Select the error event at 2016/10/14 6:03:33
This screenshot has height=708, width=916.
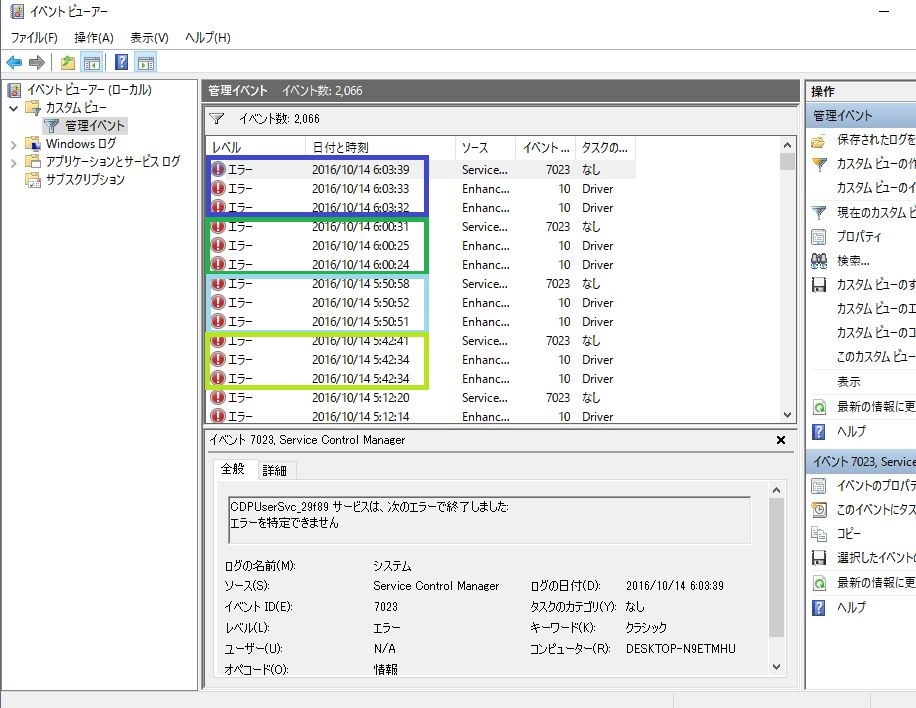(421, 189)
